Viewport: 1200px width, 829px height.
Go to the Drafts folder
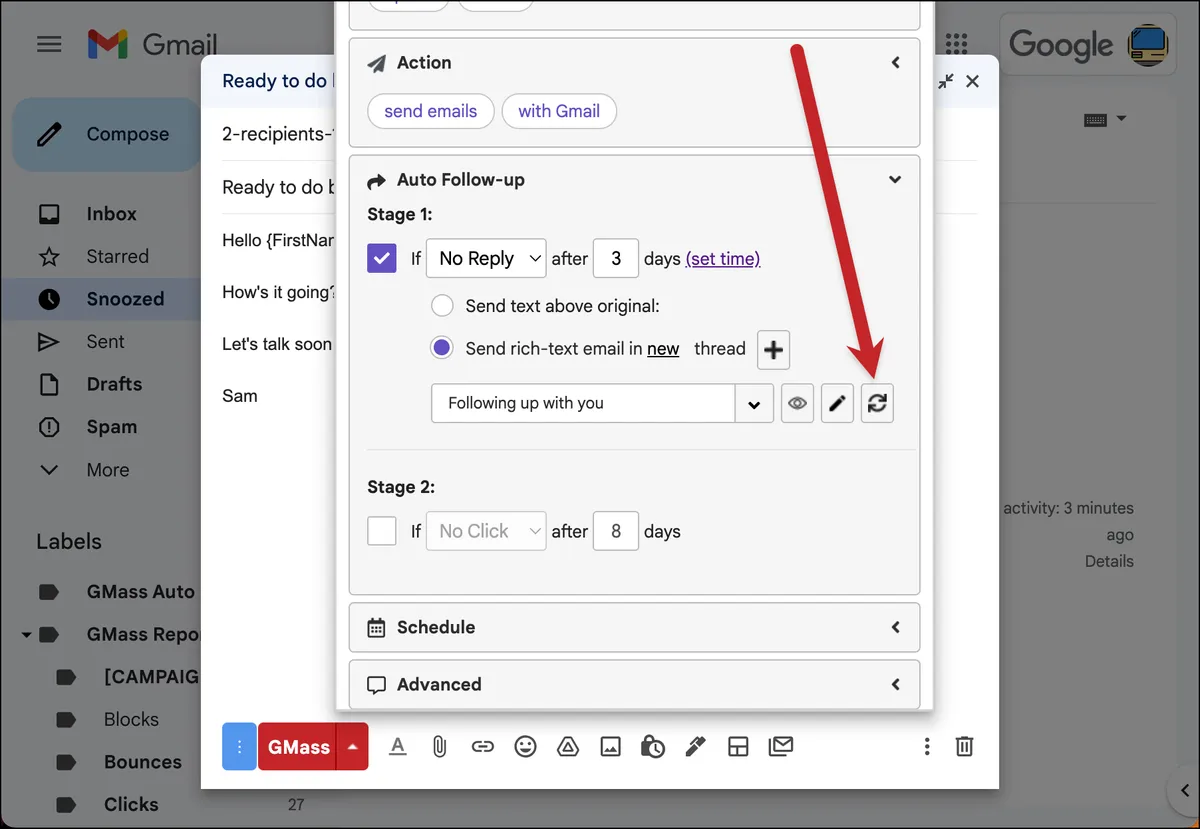(114, 384)
